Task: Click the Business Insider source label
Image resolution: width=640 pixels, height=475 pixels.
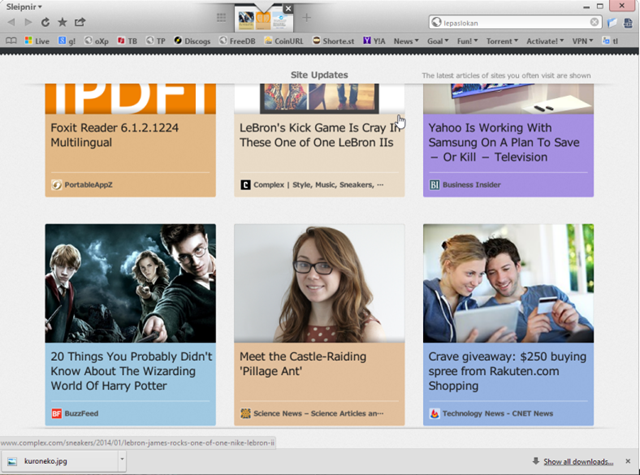Action: point(465,185)
